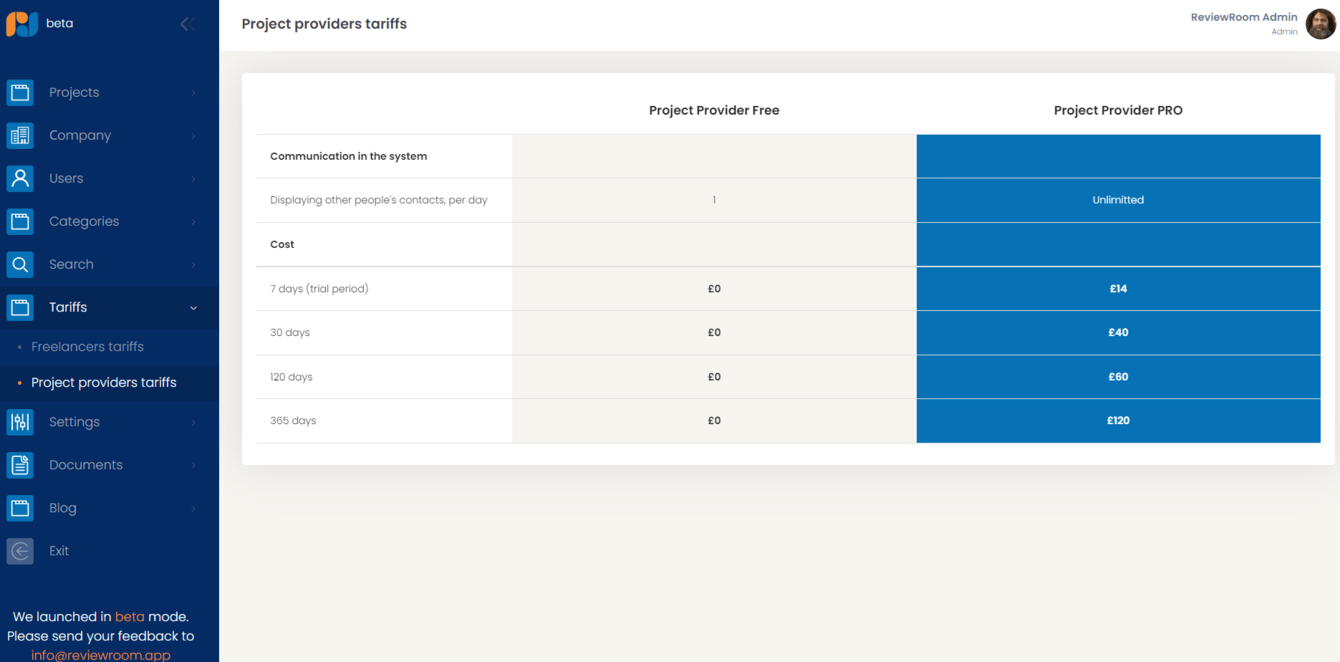Expand the Settings menu arrow

193,423
